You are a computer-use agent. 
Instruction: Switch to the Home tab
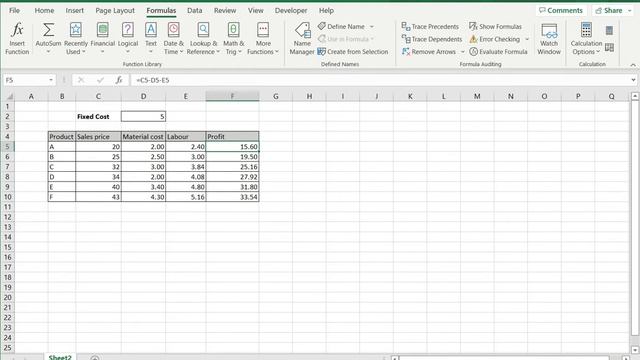44,11
